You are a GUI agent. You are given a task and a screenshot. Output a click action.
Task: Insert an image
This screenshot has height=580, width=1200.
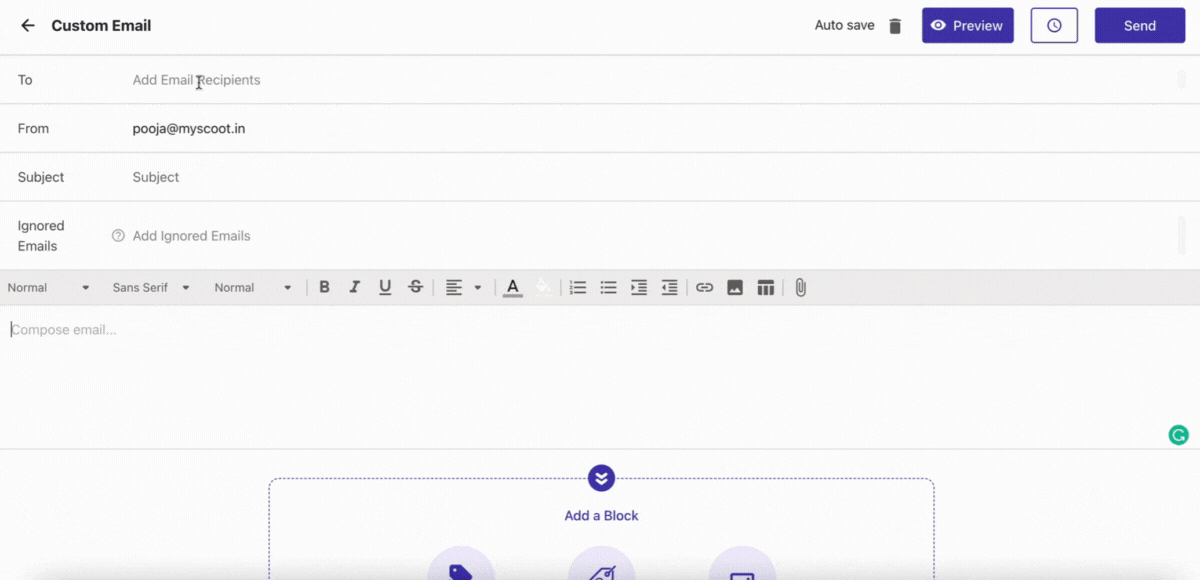tap(735, 287)
